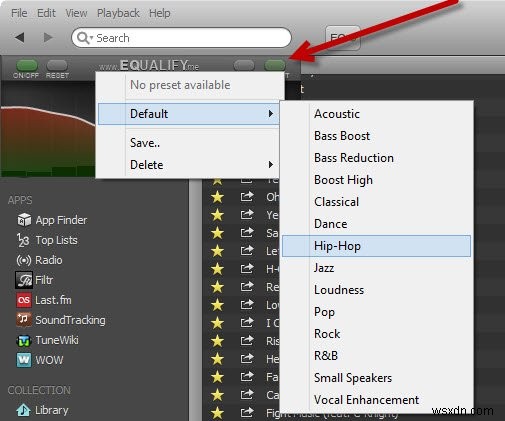Go forward with the right arrow

coord(48,37)
